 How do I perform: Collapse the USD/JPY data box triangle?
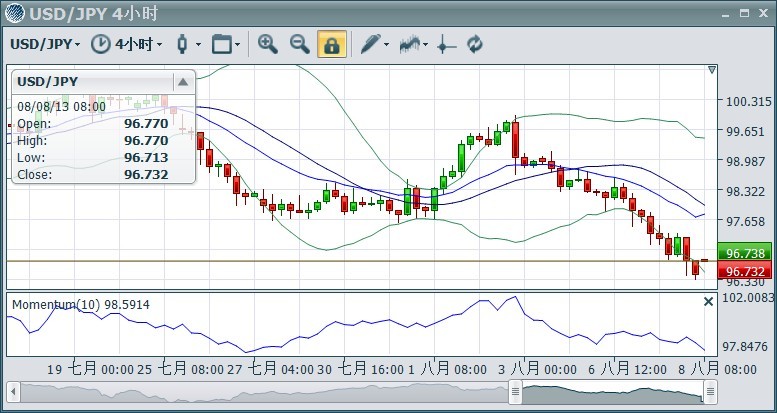183,82
